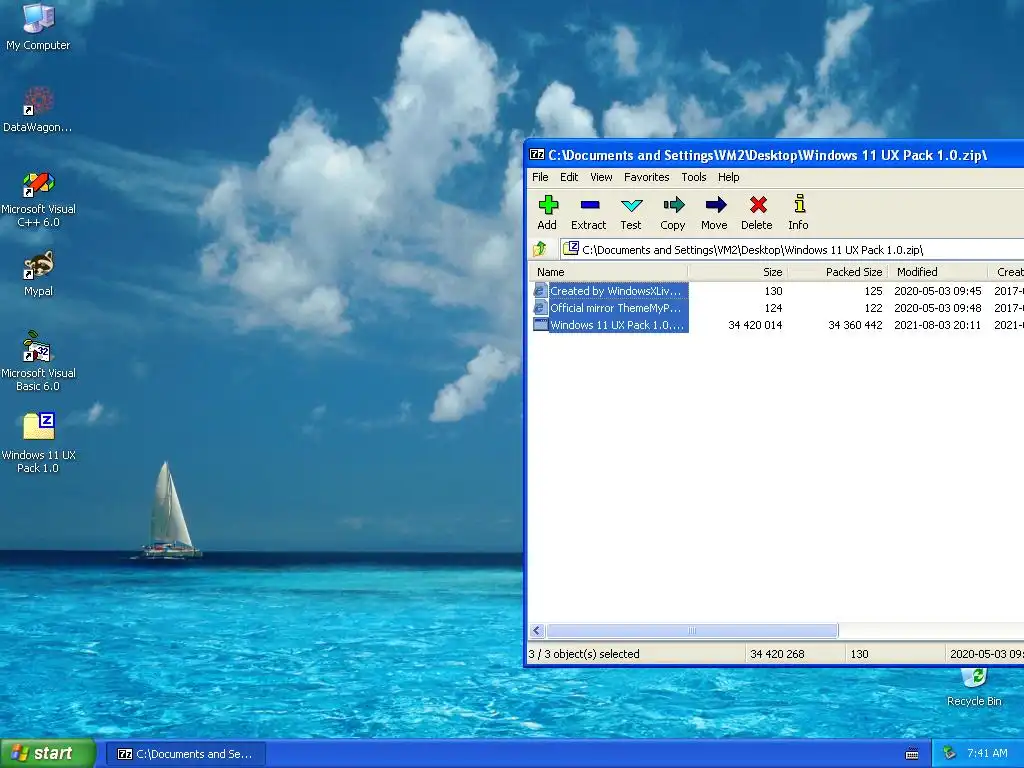Click the Add toolbar icon in 7-Zip

tap(547, 205)
